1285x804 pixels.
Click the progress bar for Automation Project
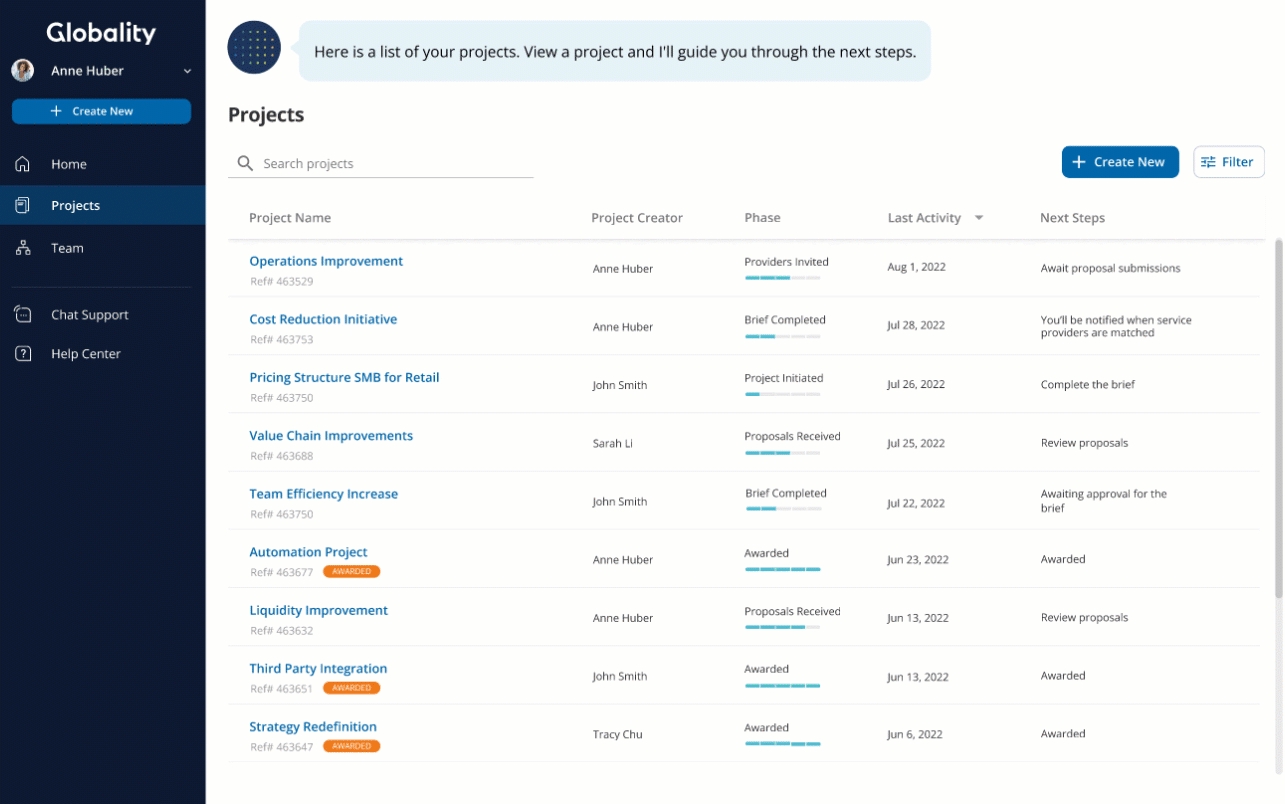pos(782,568)
